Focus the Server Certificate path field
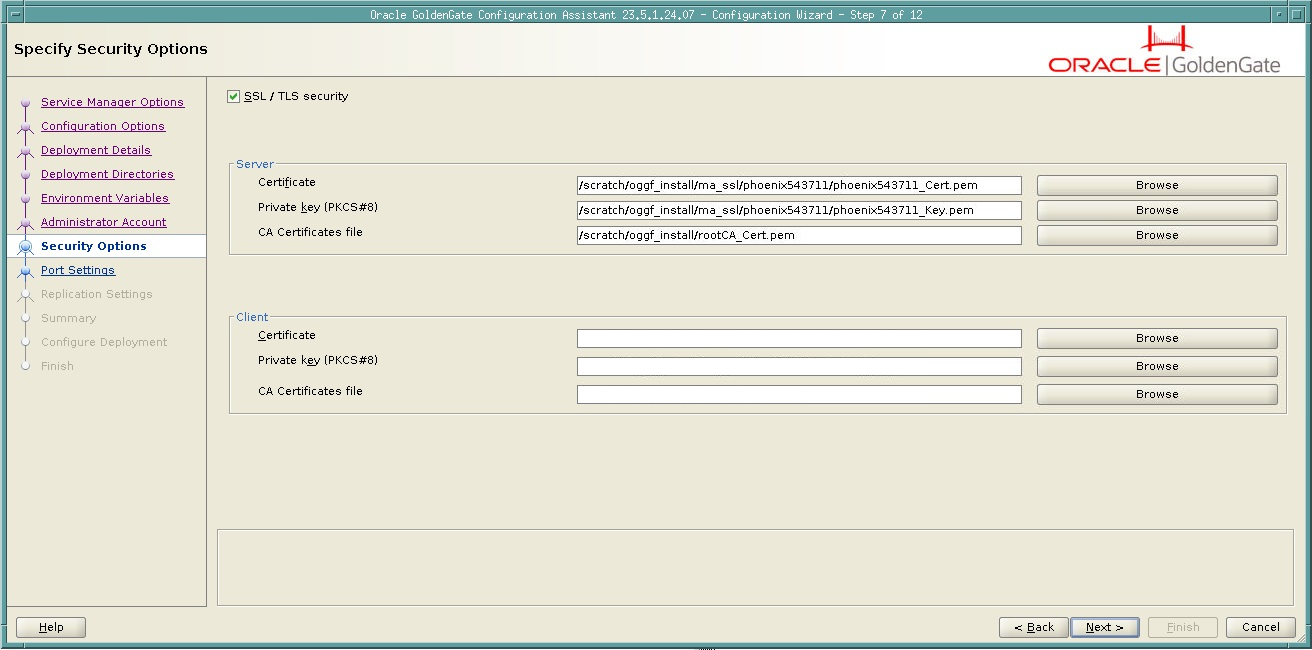 799,185
